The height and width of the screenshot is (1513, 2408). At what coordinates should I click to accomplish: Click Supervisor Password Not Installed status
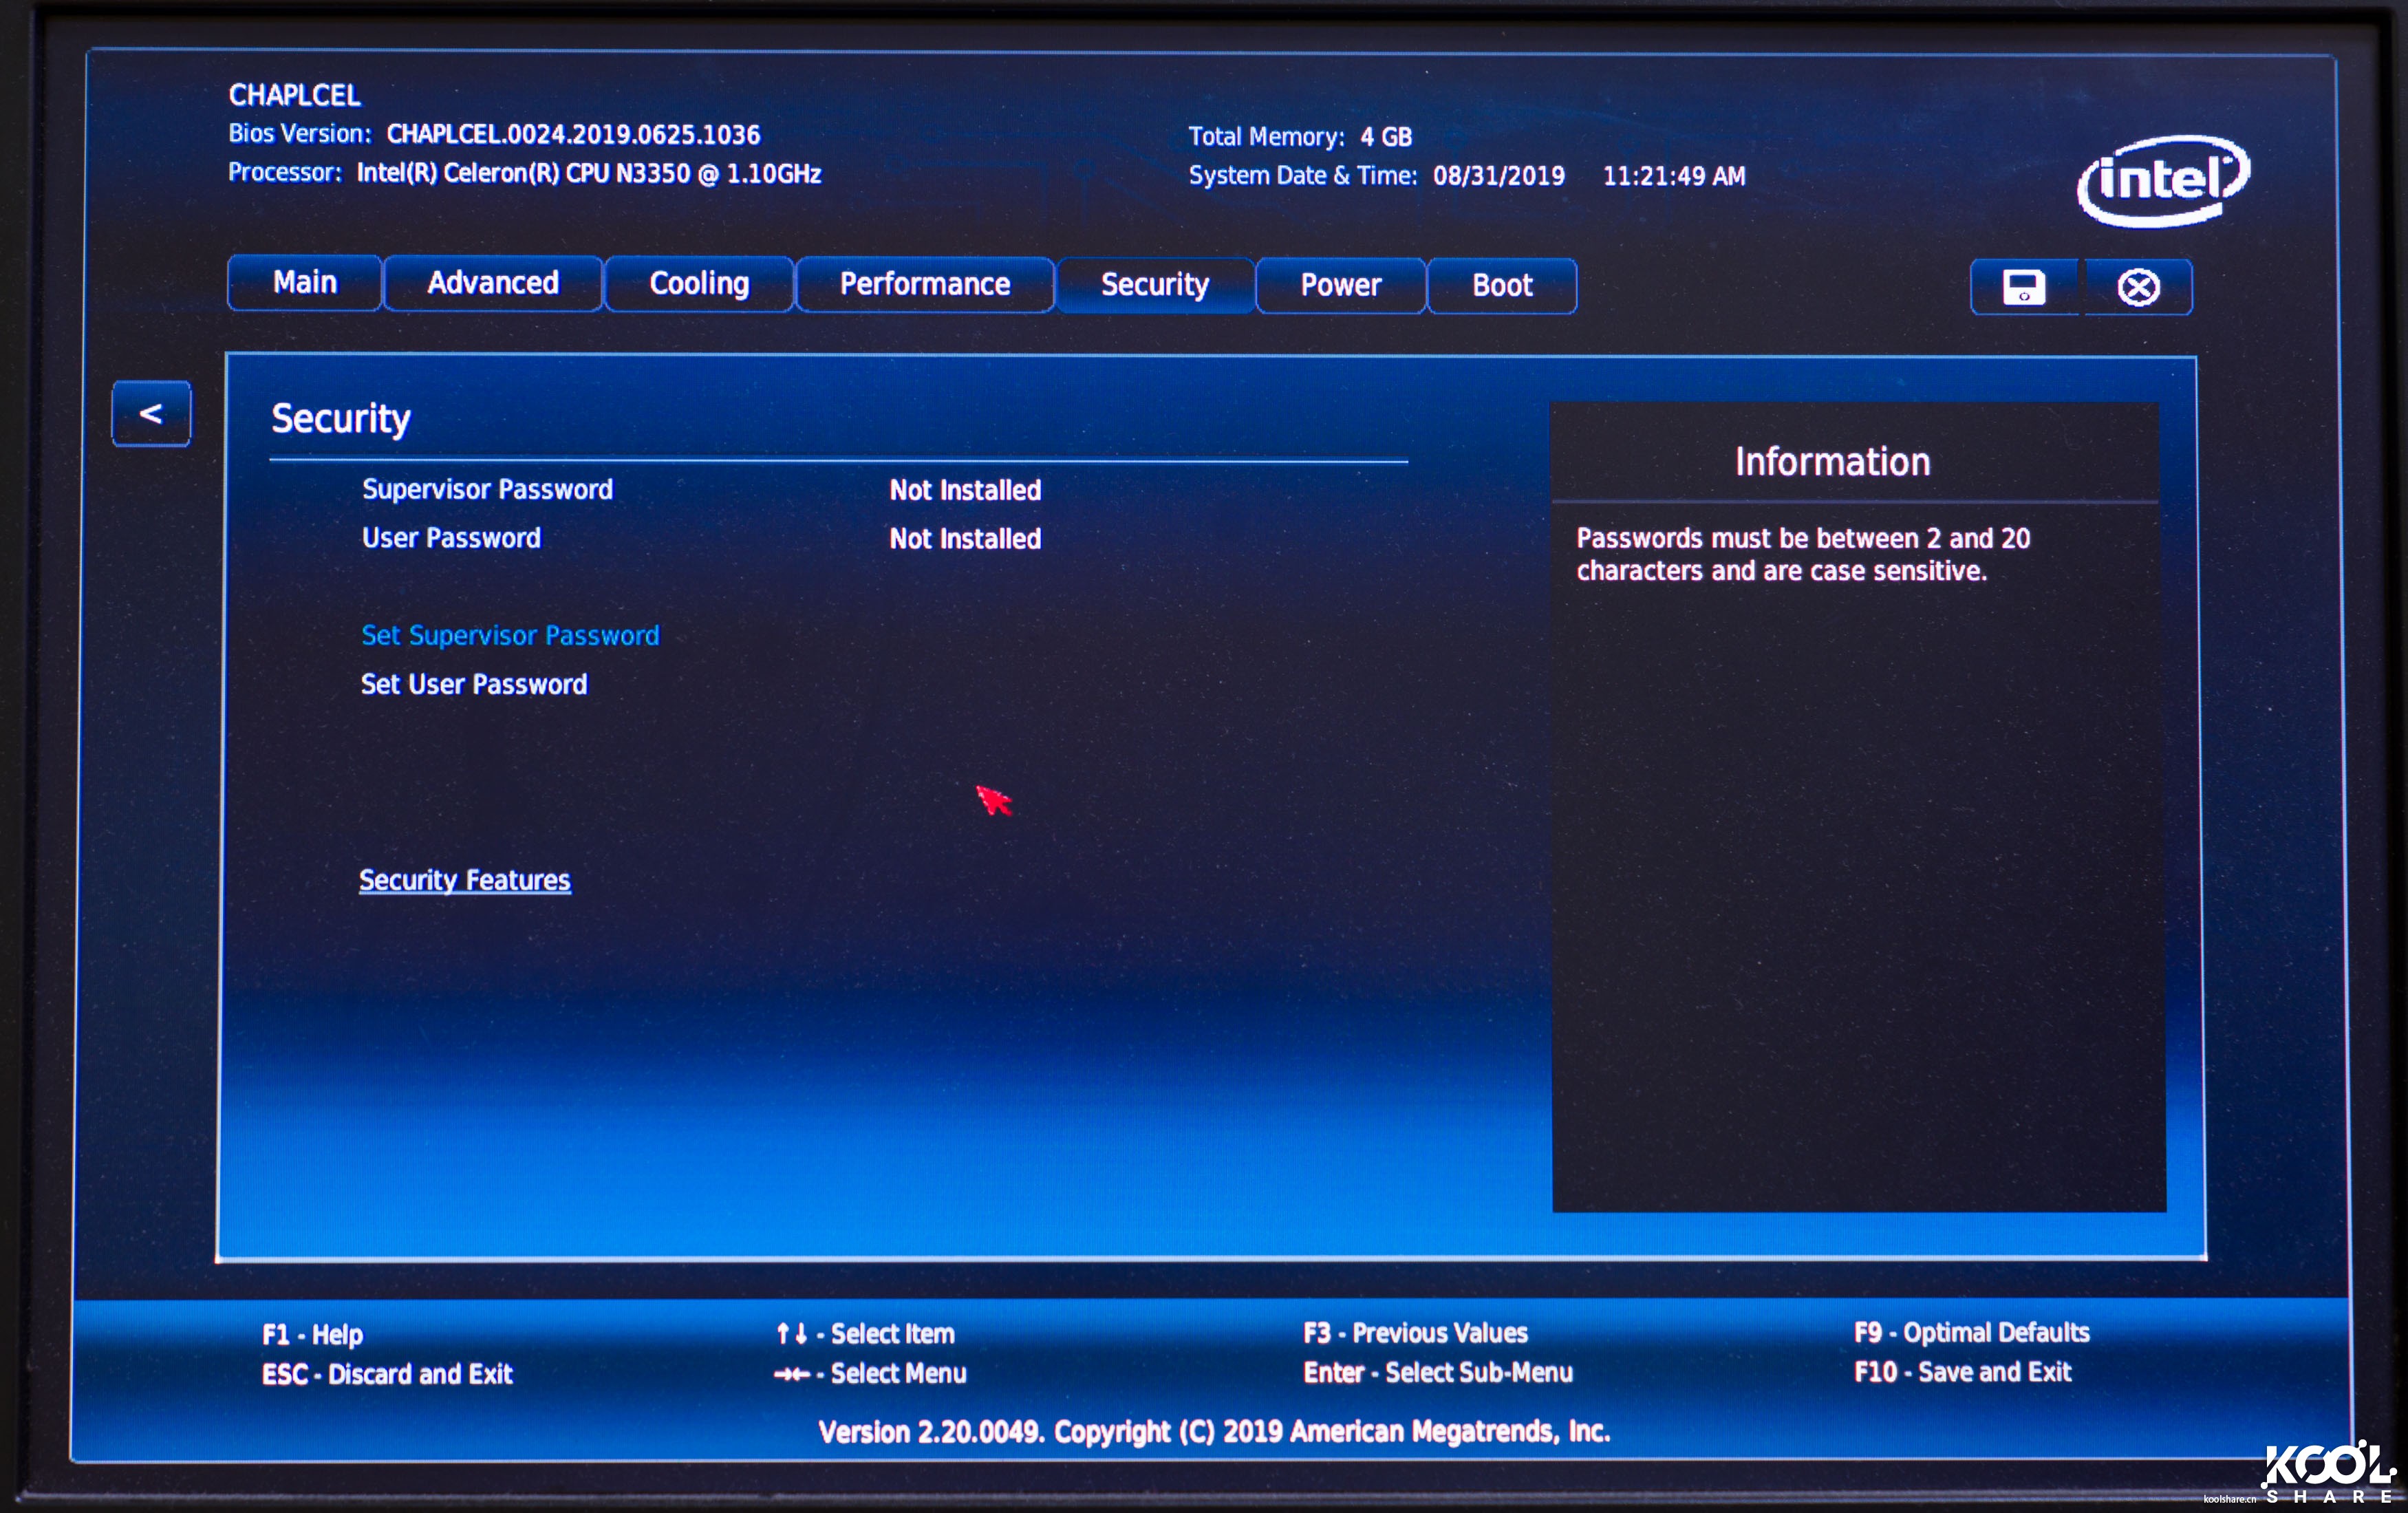point(965,491)
